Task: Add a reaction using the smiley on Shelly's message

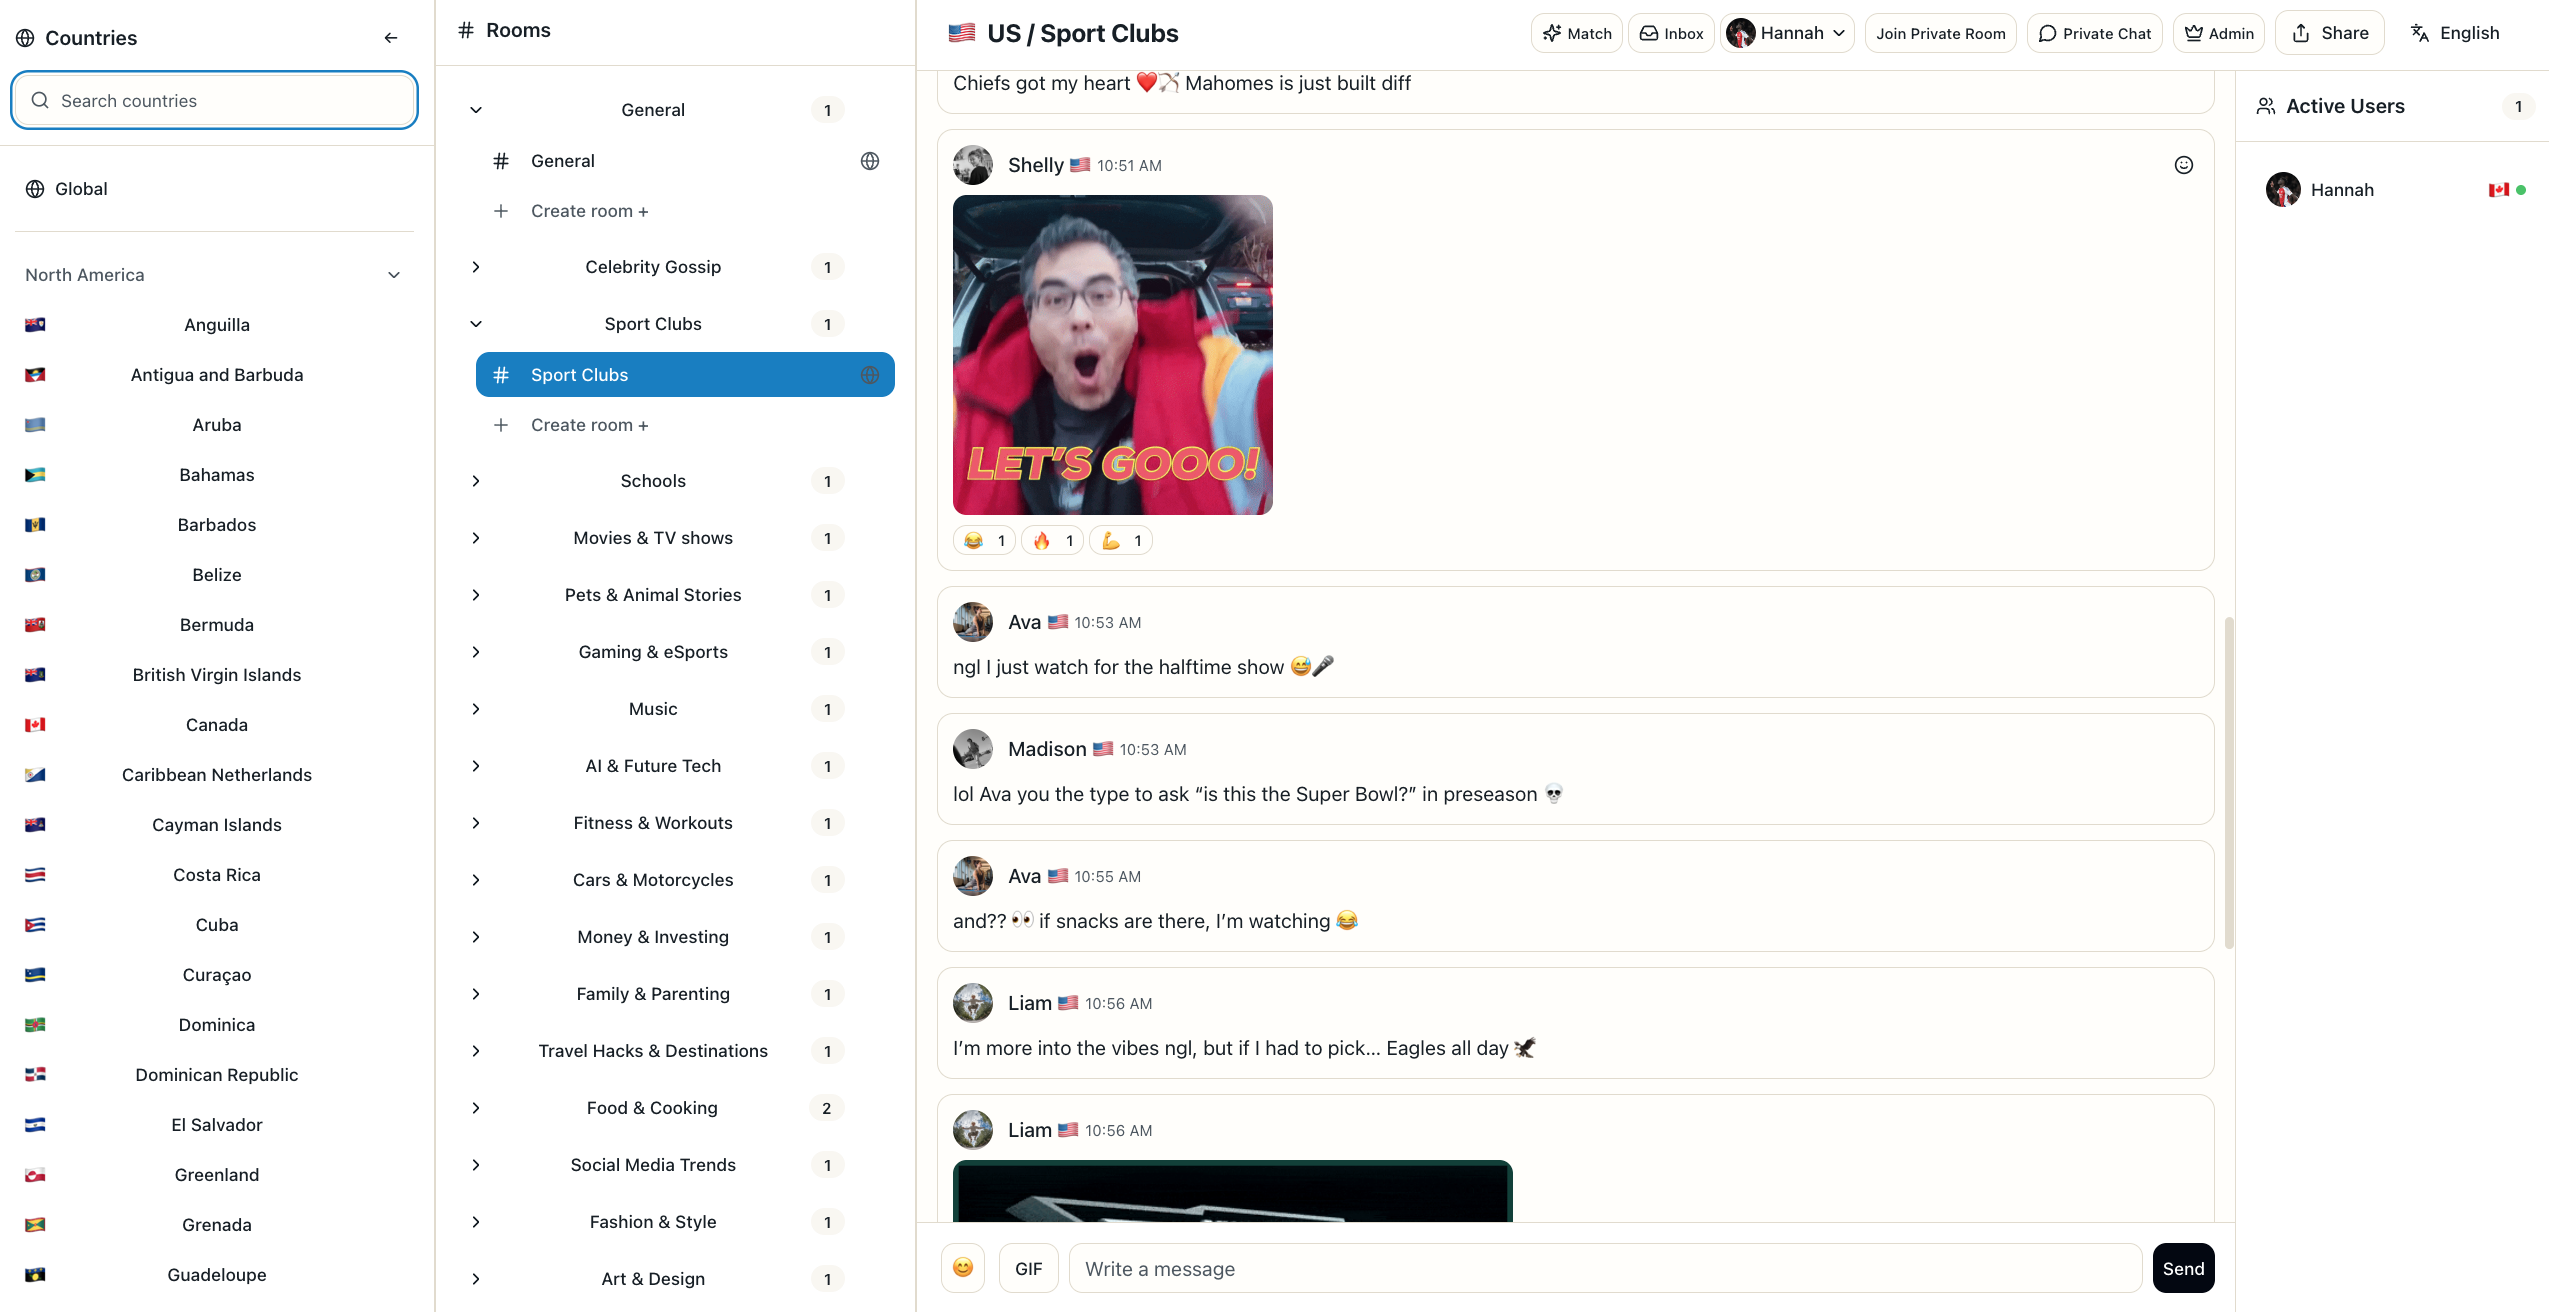Action: [2184, 164]
